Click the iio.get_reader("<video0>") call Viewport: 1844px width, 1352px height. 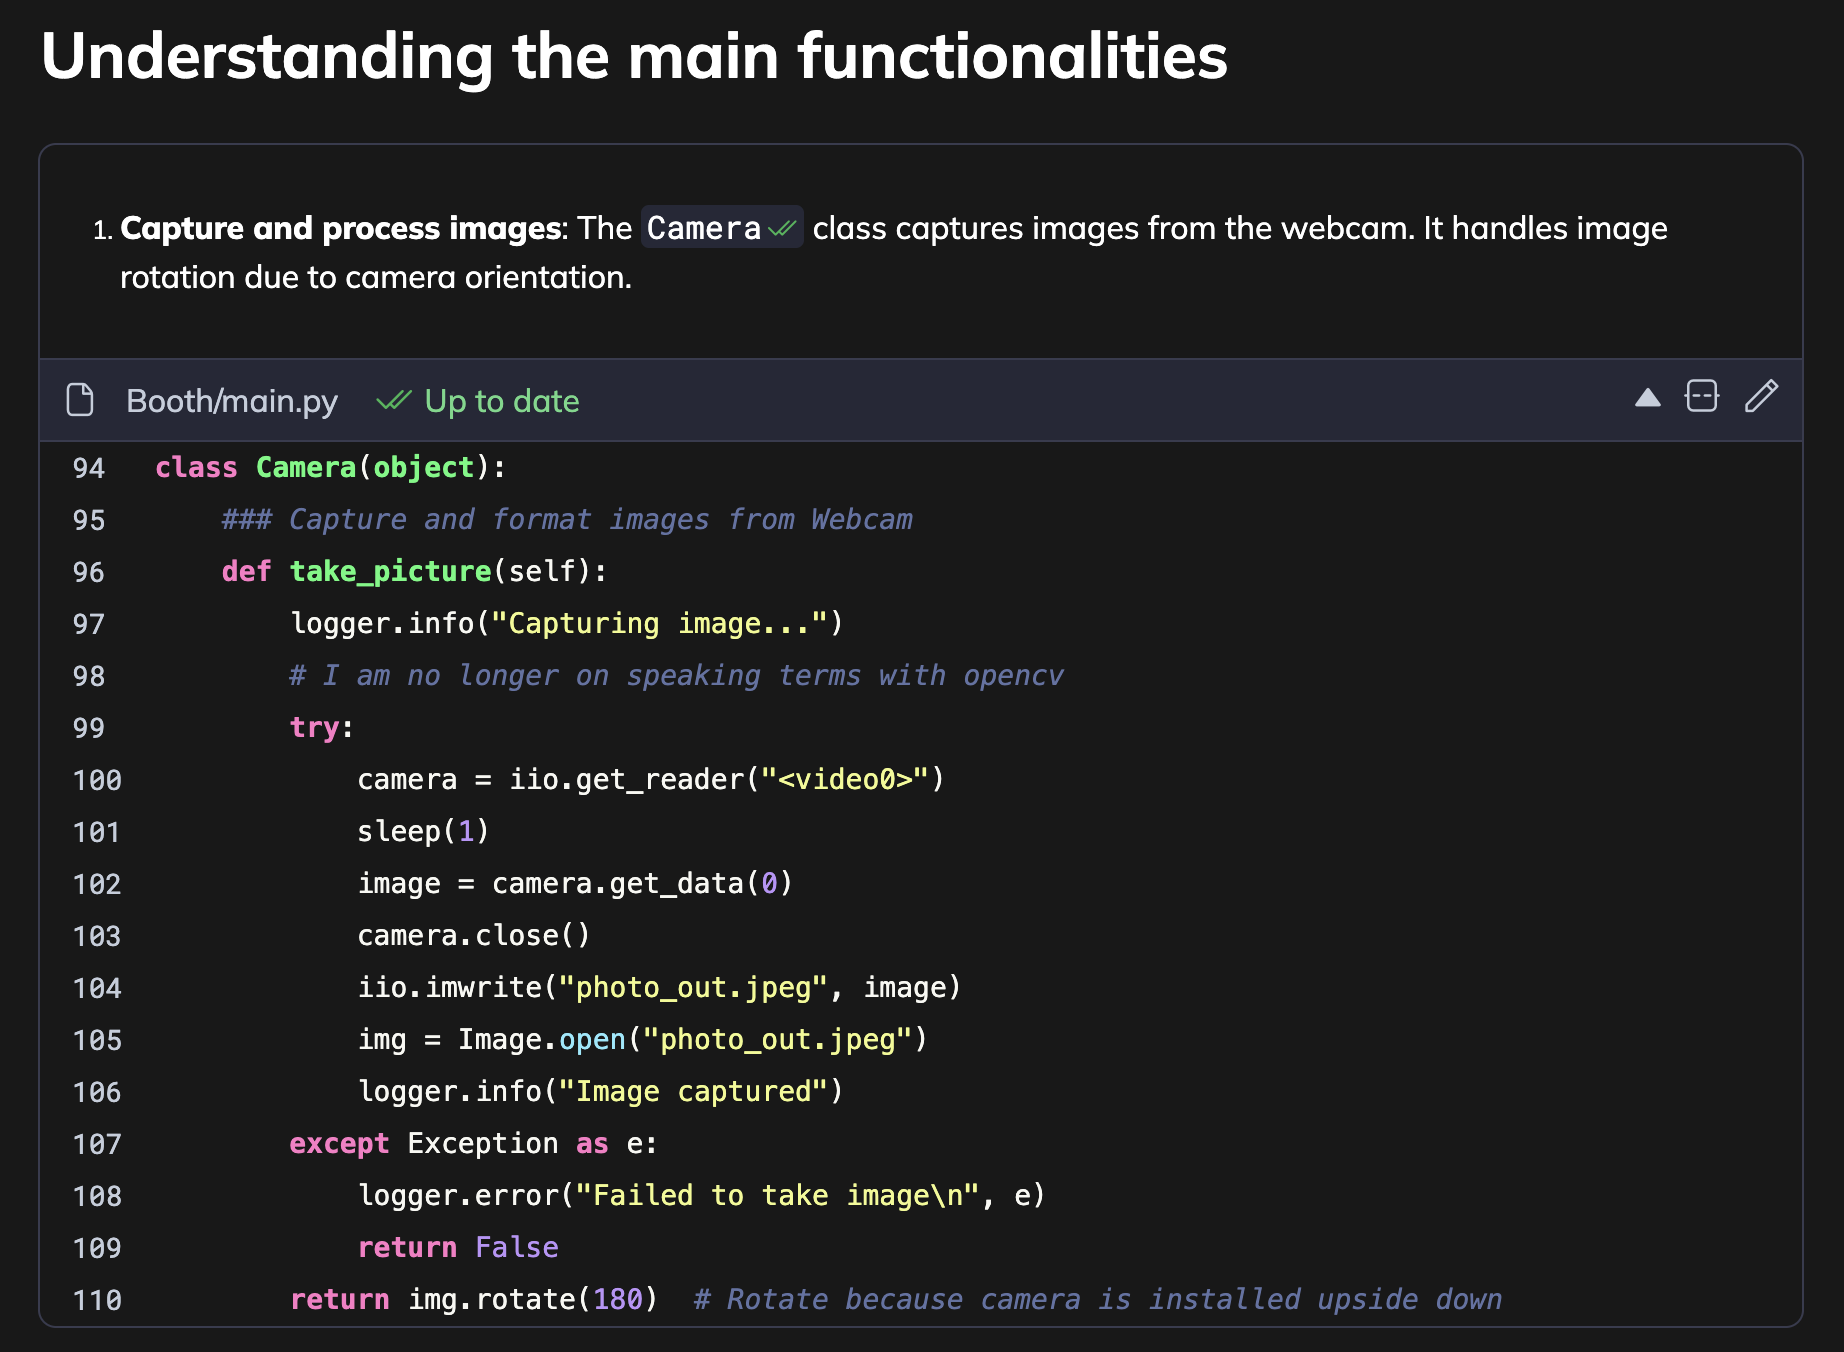(726, 780)
